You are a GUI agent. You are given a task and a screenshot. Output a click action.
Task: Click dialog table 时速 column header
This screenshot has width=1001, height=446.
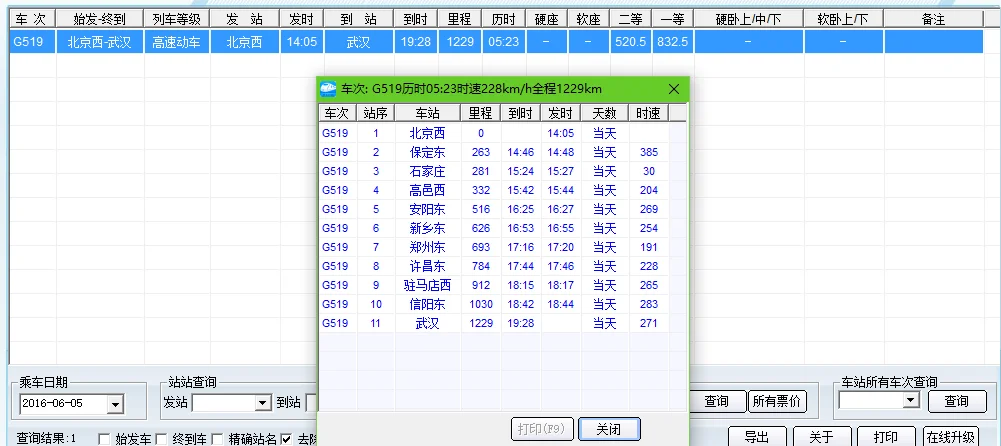[648, 113]
